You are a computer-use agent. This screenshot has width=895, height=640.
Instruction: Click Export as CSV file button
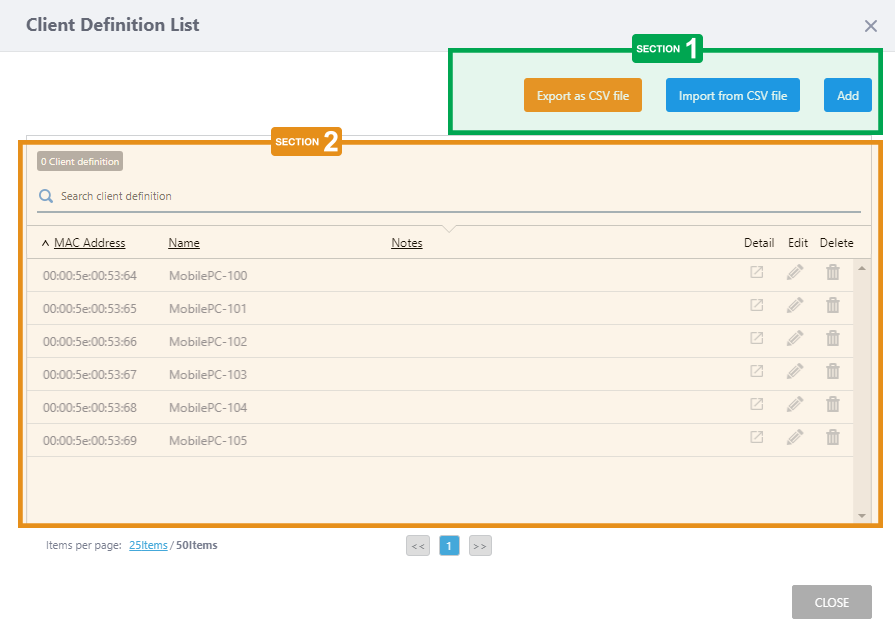582,96
